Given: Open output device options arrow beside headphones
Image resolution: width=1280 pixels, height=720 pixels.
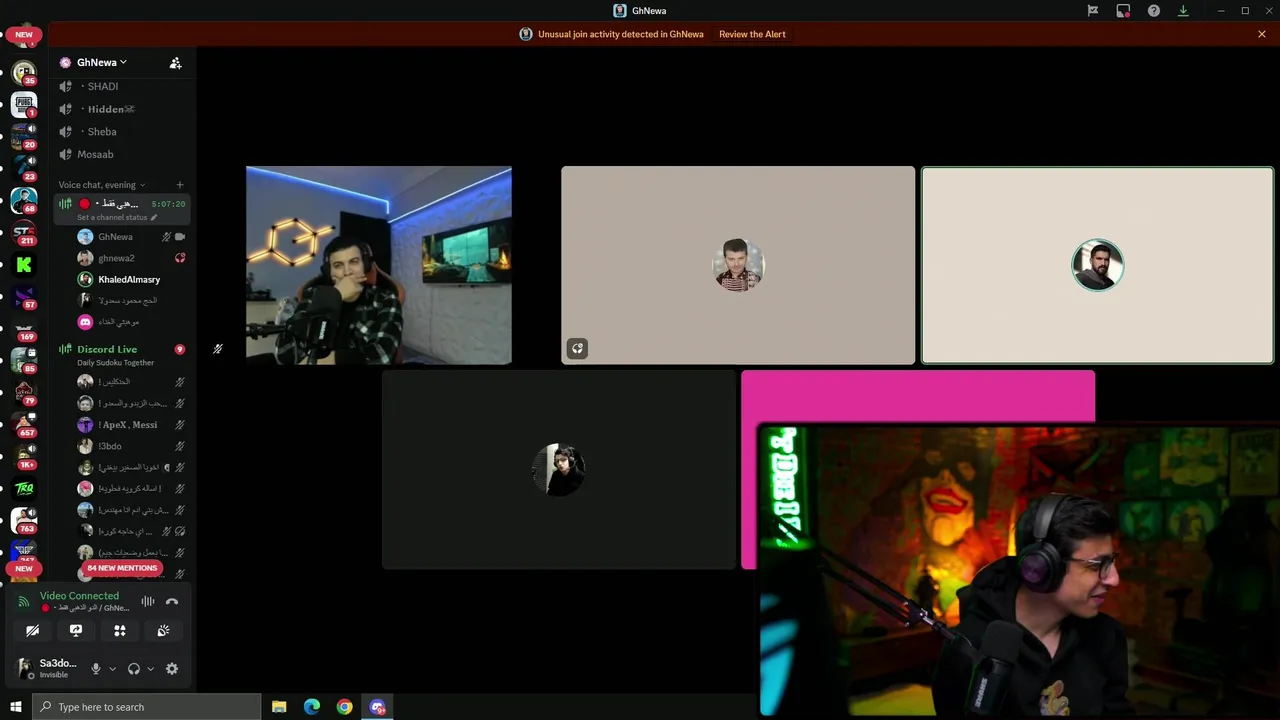Looking at the screenshot, I should pyautogui.click(x=151, y=669).
